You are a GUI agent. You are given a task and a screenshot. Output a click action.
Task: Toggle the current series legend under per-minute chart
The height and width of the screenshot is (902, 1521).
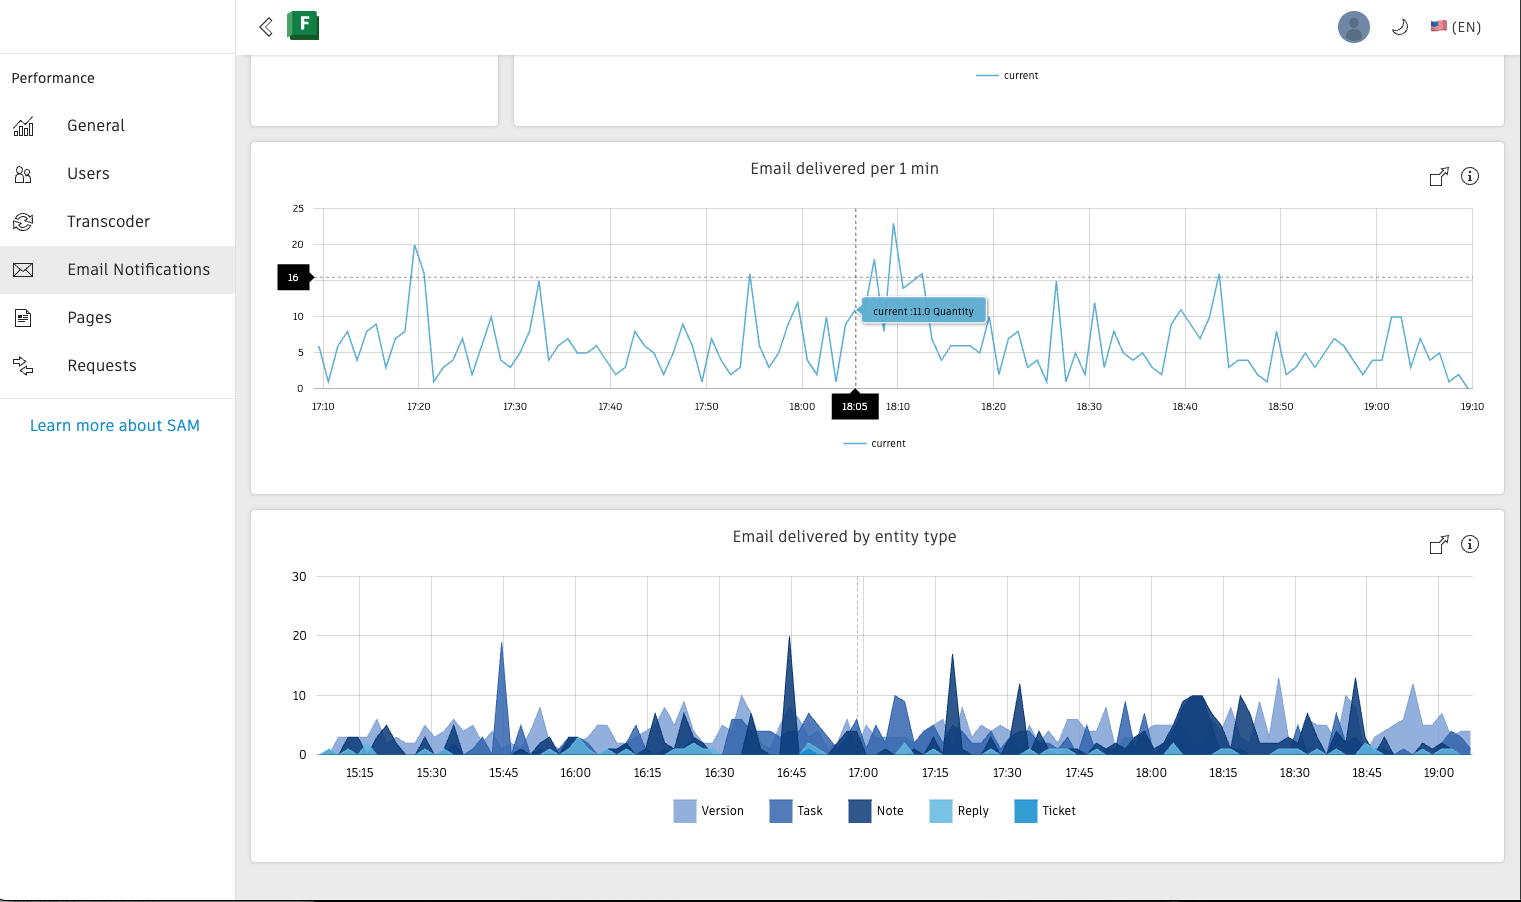point(875,444)
